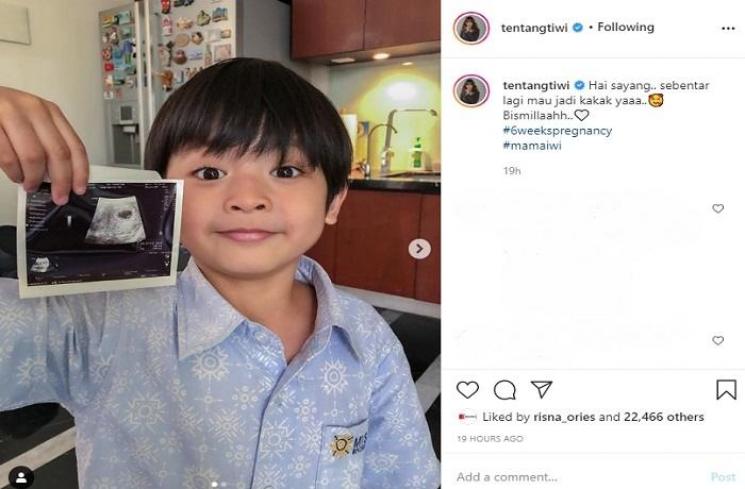Like the first comment's heart
Screen dimensions: 745x489
718,208
